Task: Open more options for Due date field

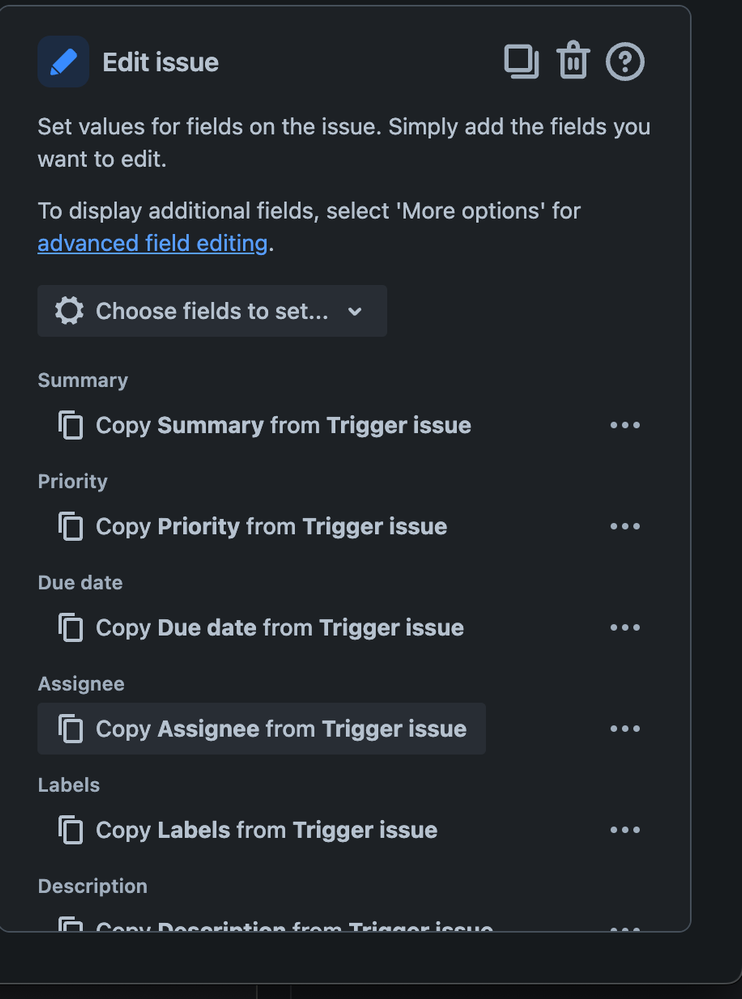Action: point(625,628)
